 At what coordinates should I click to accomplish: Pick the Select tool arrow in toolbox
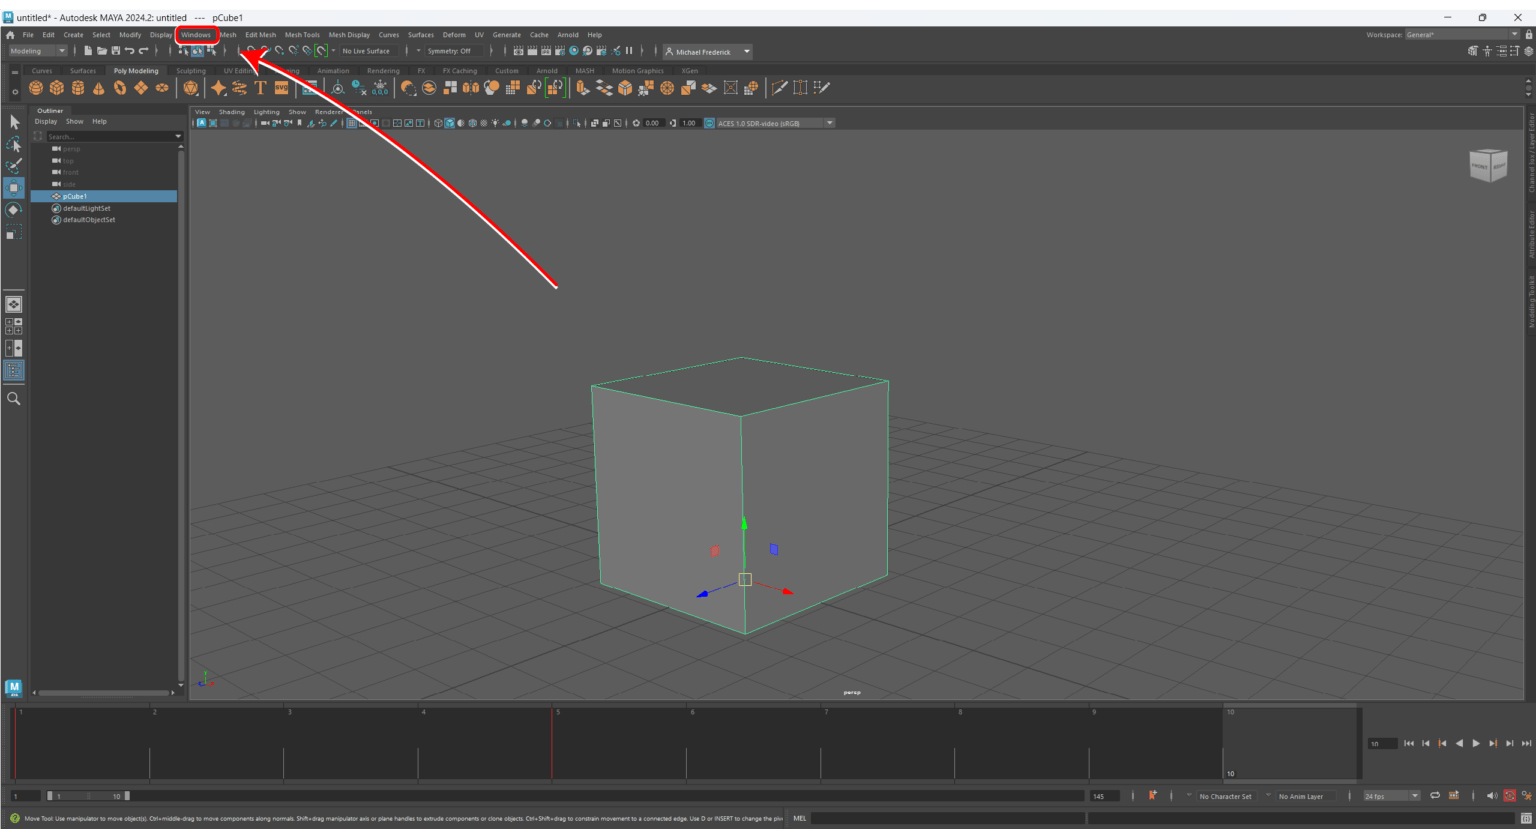[x=14, y=122]
